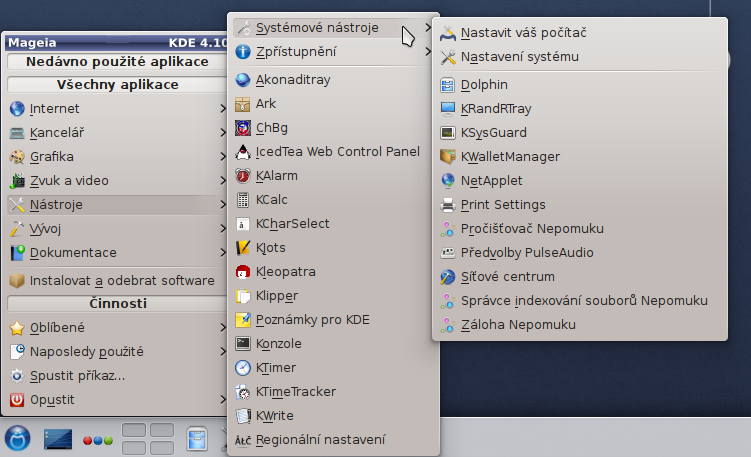The width and height of the screenshot is (751, 457).
Task: Open the Grafika palette icon
Action: click(17, 157)
